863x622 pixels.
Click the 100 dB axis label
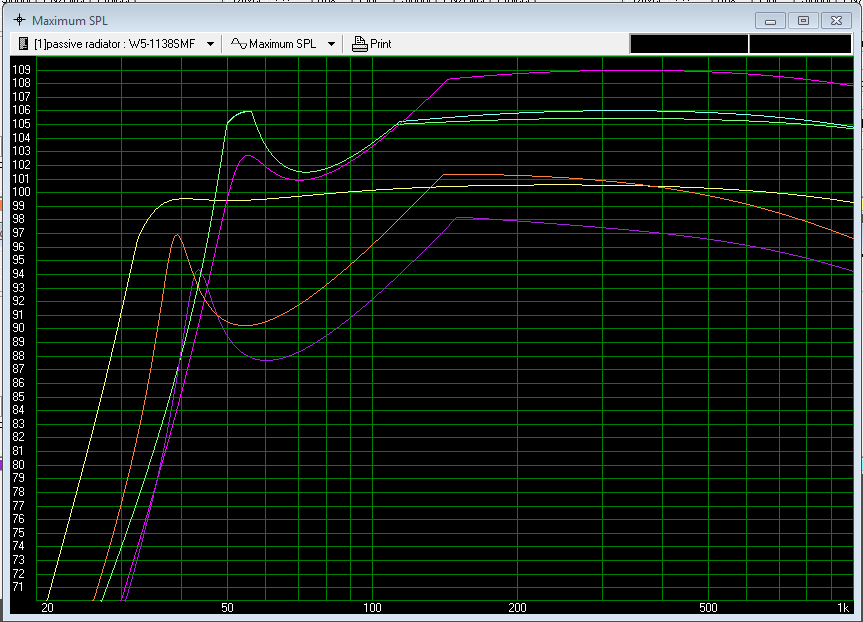coord(21,192)
